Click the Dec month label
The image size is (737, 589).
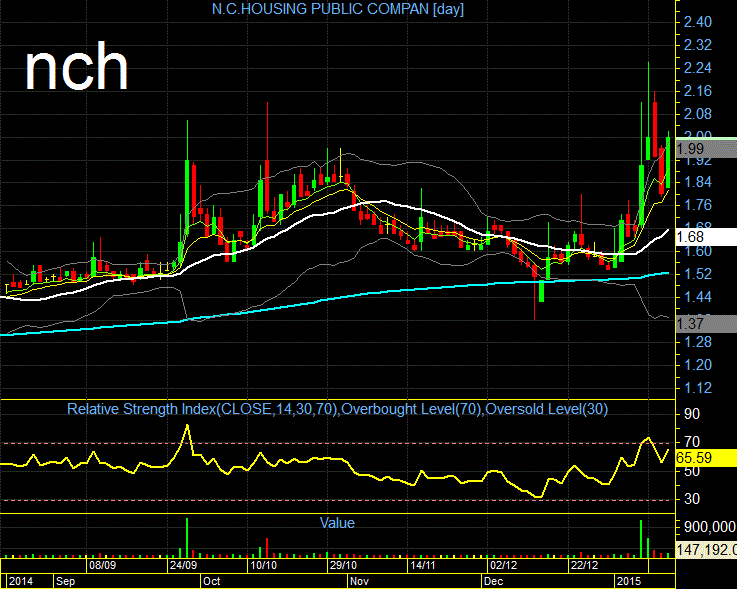coord(494,581)
